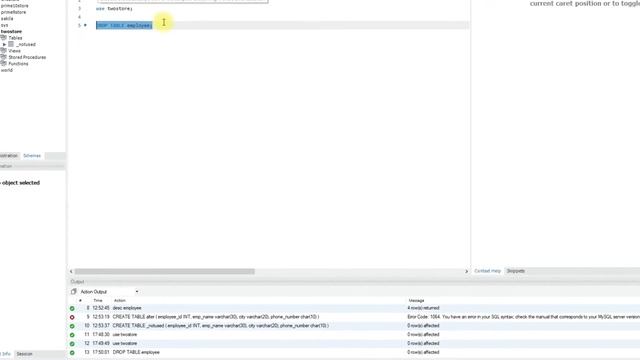Select the 'CREATE TABLE _notused' output action

(221, 326)
